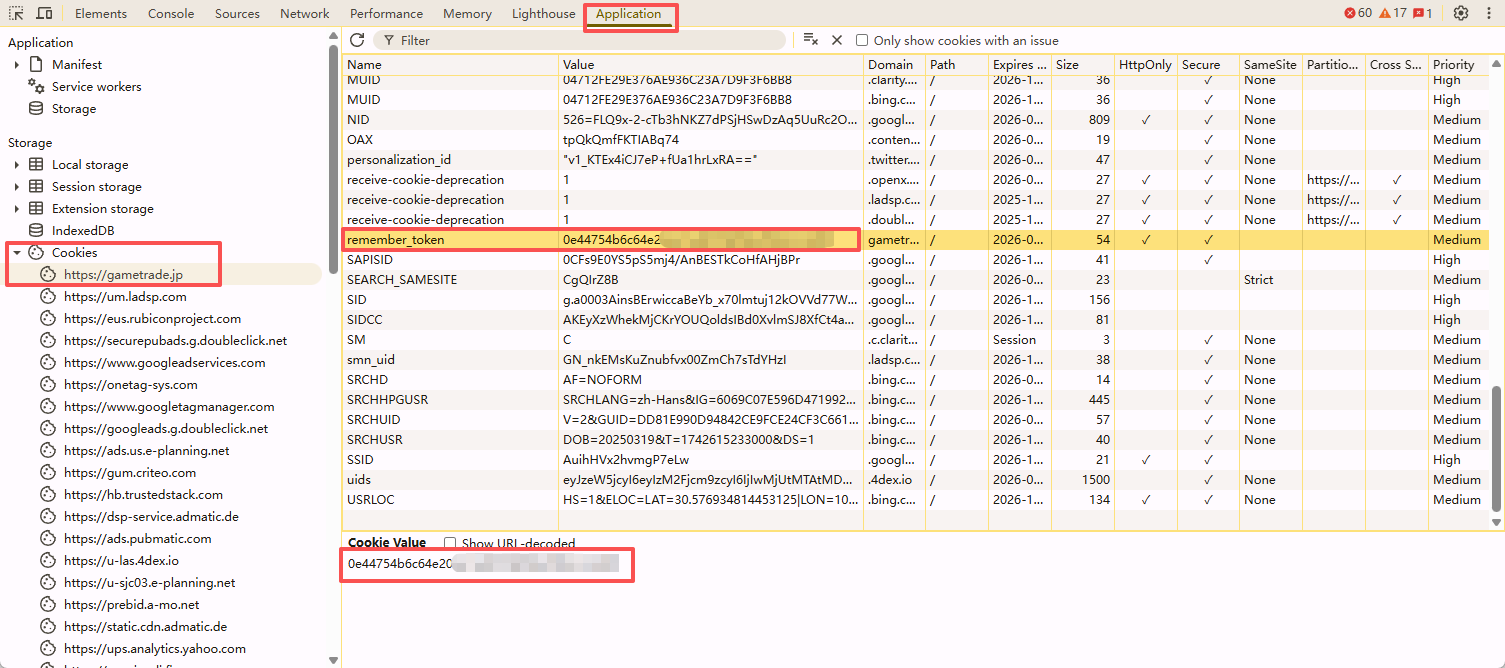This screenshot has height=668, width=1505.
Task: Click the cookie Filter input field
Action: [585, 40]
